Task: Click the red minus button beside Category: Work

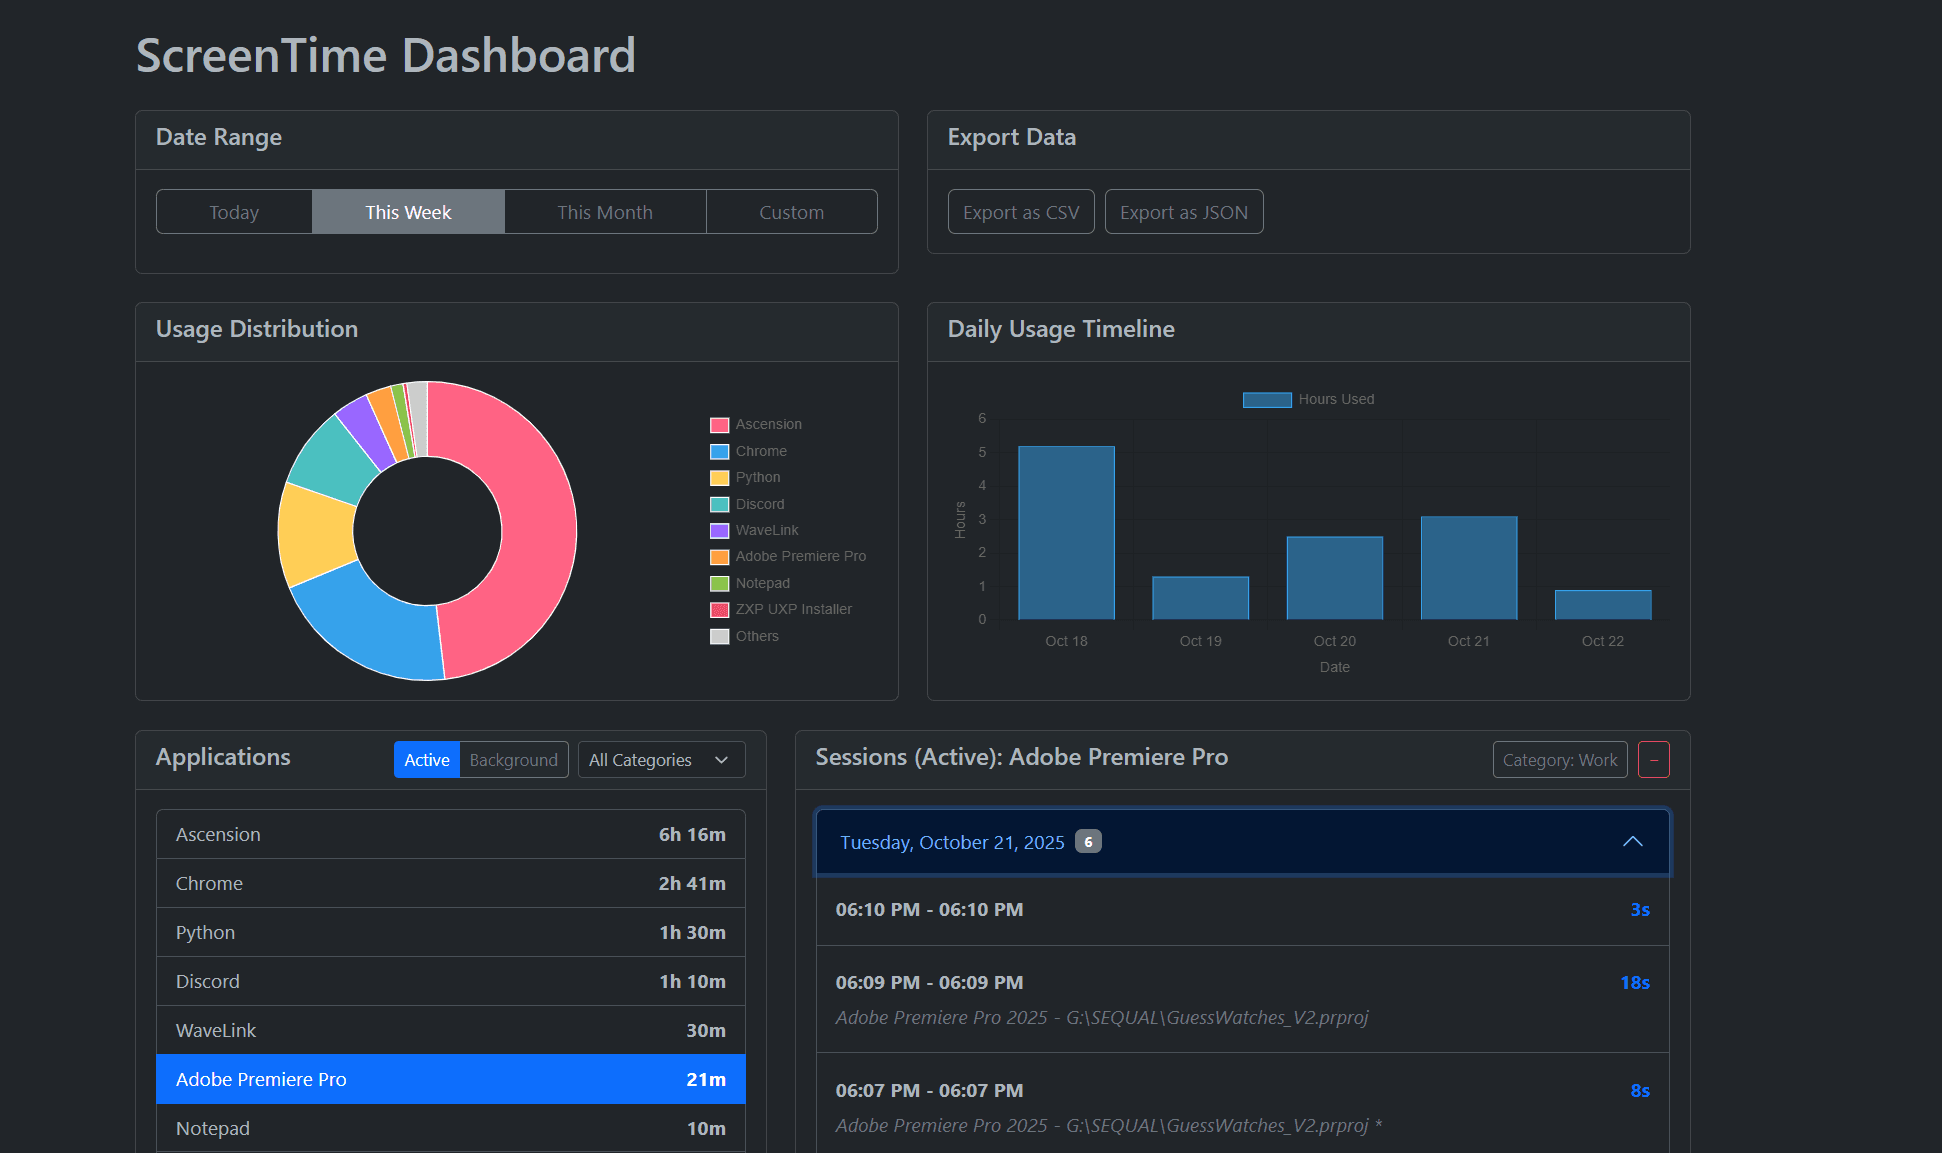Action: (1654, 760)
